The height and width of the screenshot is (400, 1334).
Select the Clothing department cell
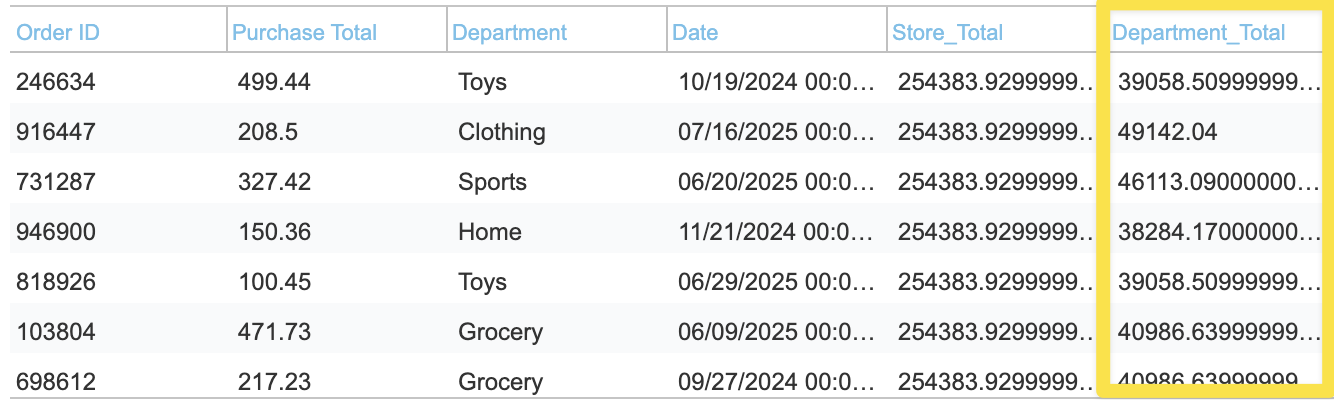click(x=502, y=132)
